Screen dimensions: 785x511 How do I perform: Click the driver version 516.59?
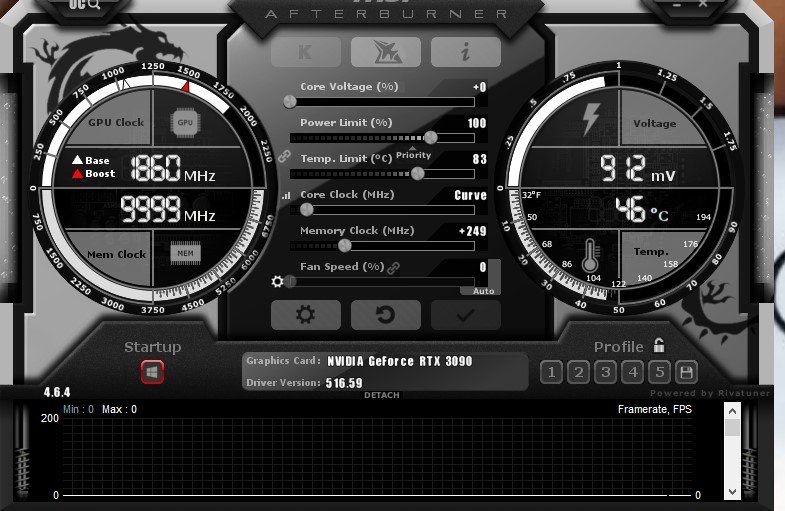[344, 383]
